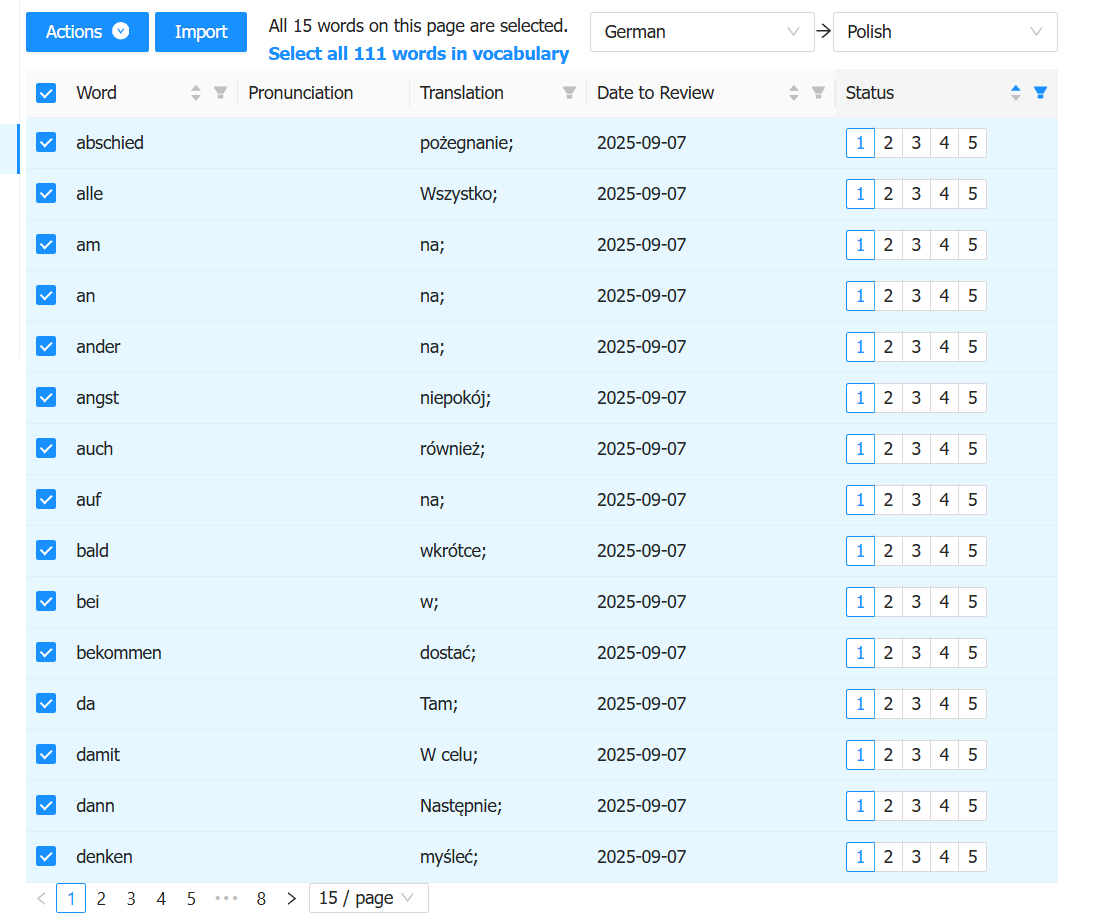Click the translation Następnie;
Screen dimensions: 1102x916
click(x=461, y=806)
